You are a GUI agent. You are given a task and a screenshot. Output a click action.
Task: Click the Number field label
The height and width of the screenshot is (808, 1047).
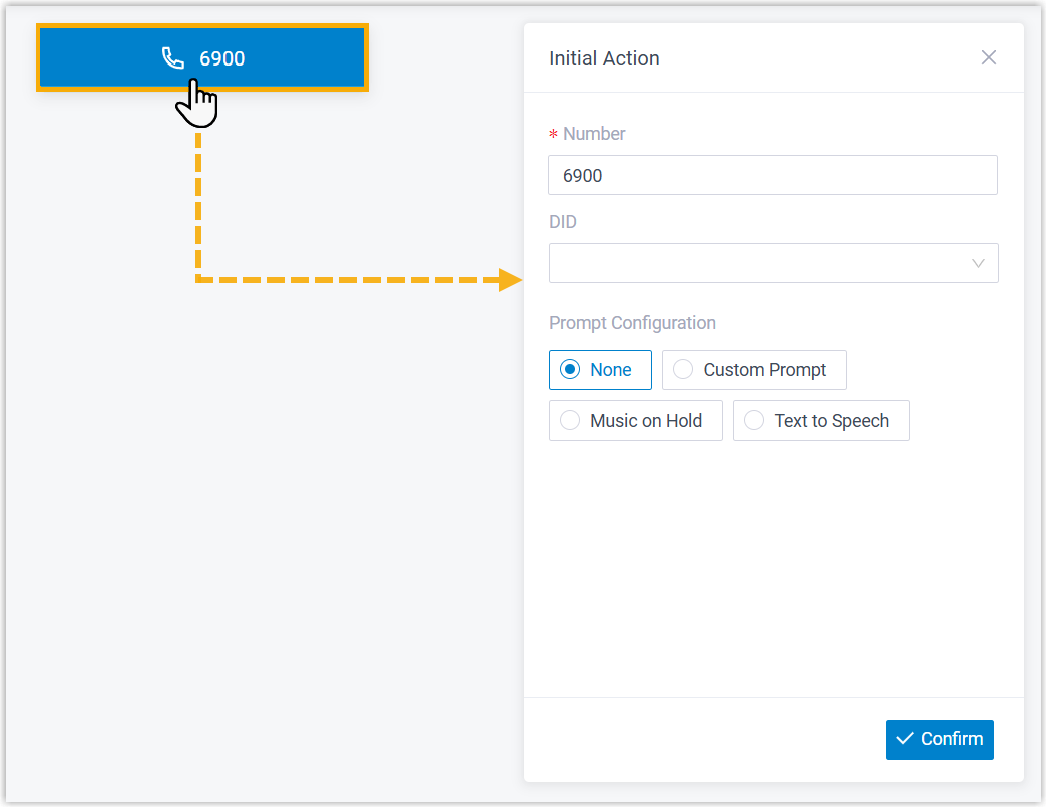[x=594, y=134]
